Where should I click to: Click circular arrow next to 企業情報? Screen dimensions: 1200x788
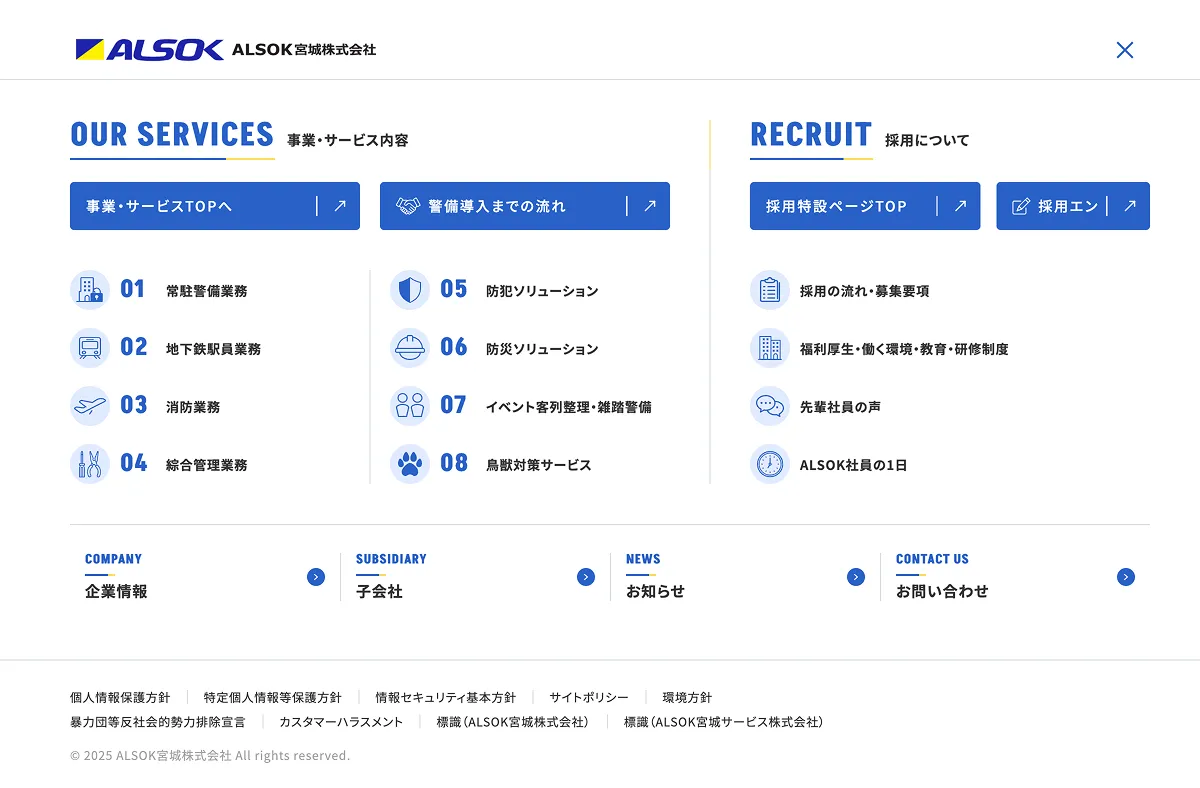pos(316,577)
